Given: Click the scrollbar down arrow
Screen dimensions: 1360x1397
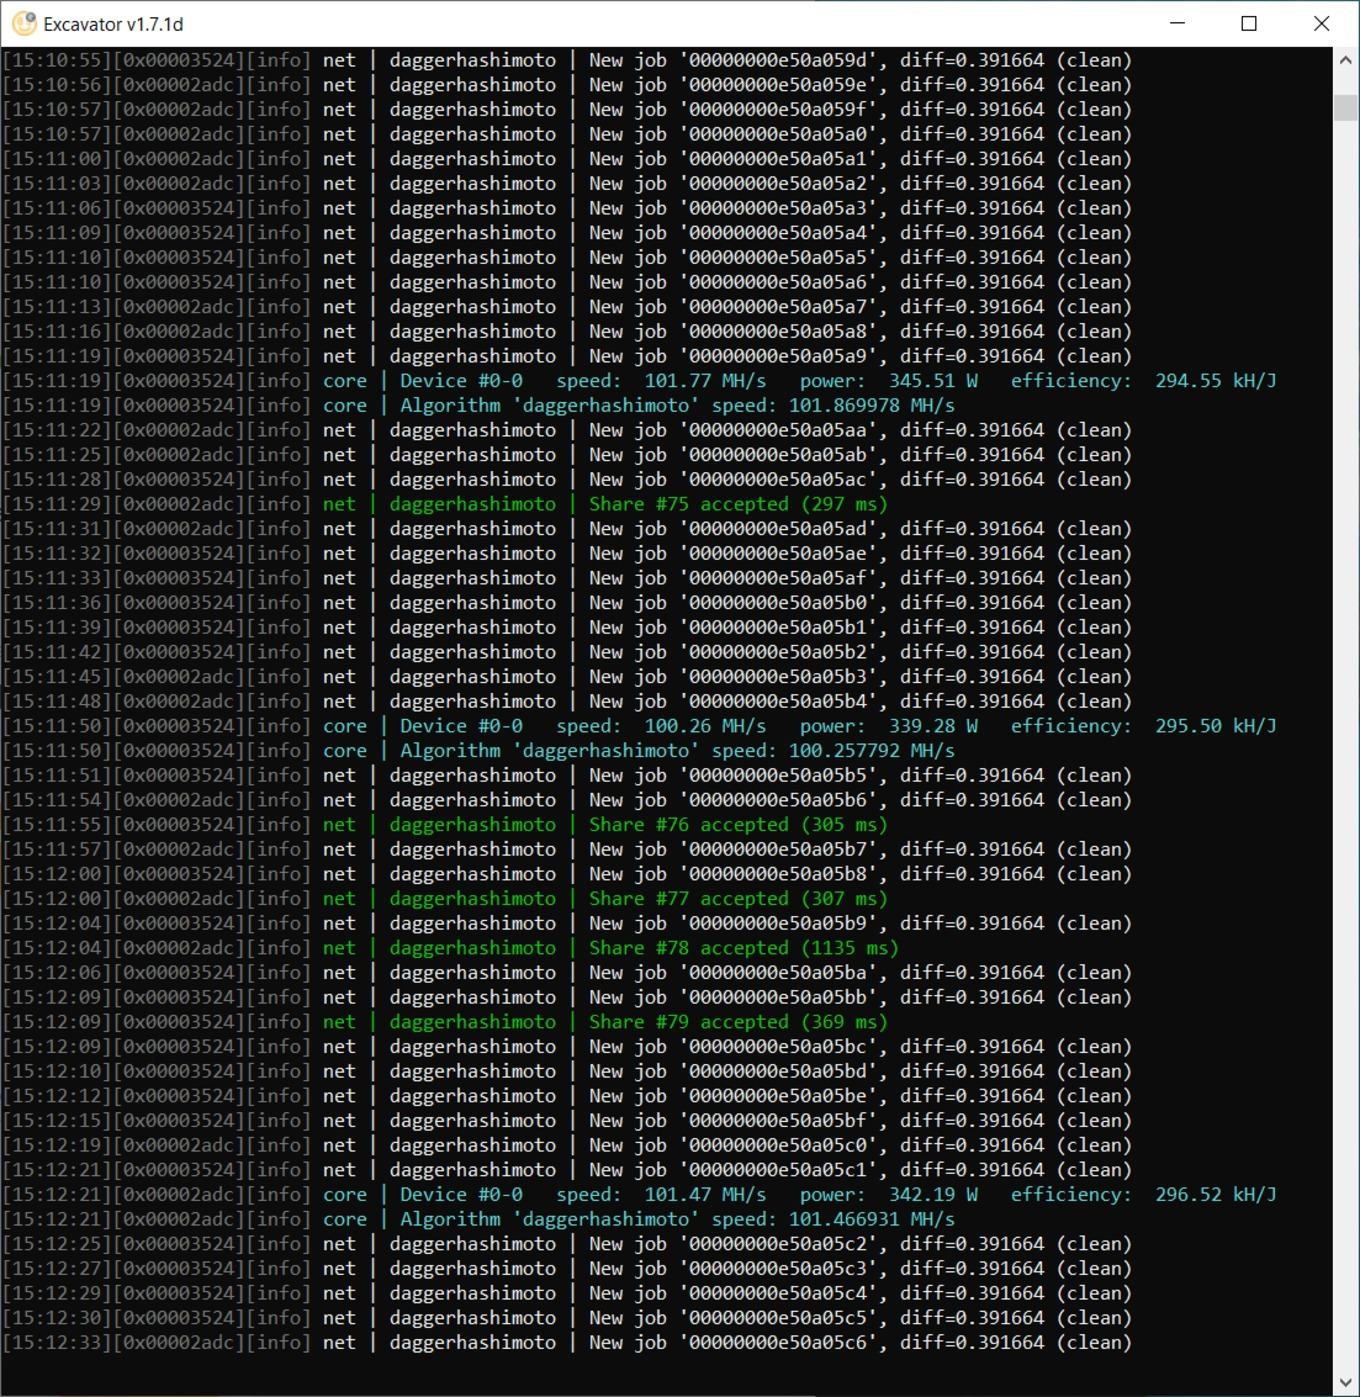Looking at the screenshot, I should point(1346,1383).
